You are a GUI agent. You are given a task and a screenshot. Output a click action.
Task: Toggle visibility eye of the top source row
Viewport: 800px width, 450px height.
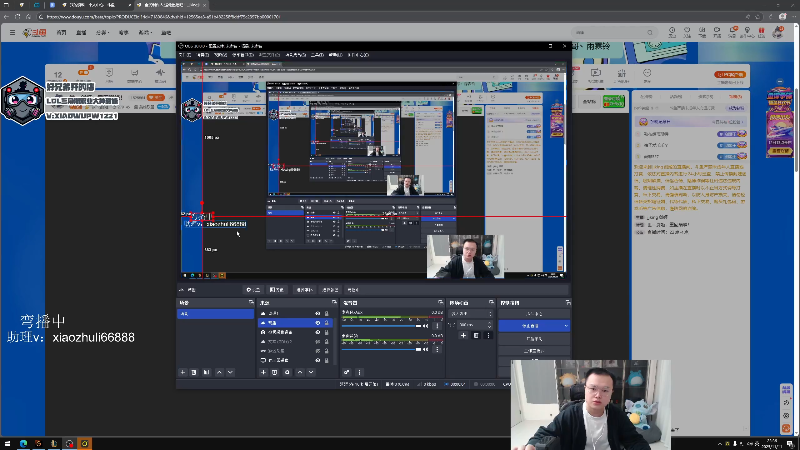[318, 314]
